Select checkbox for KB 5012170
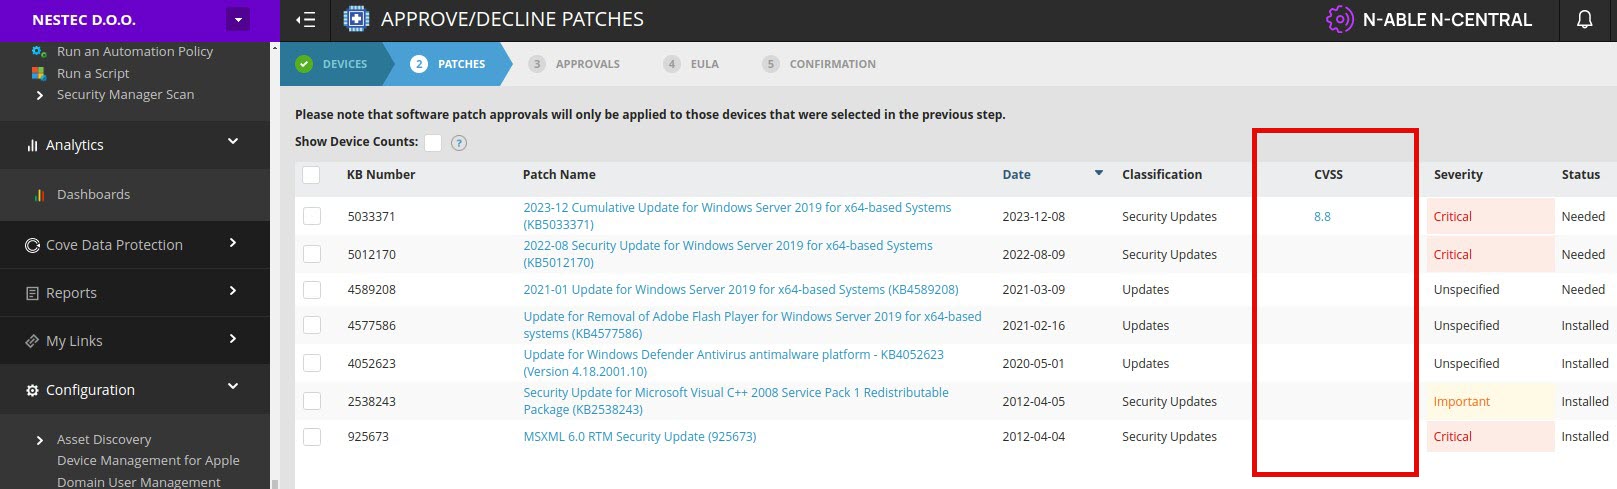Screen dimensions: 1617x489 [312, 254]
